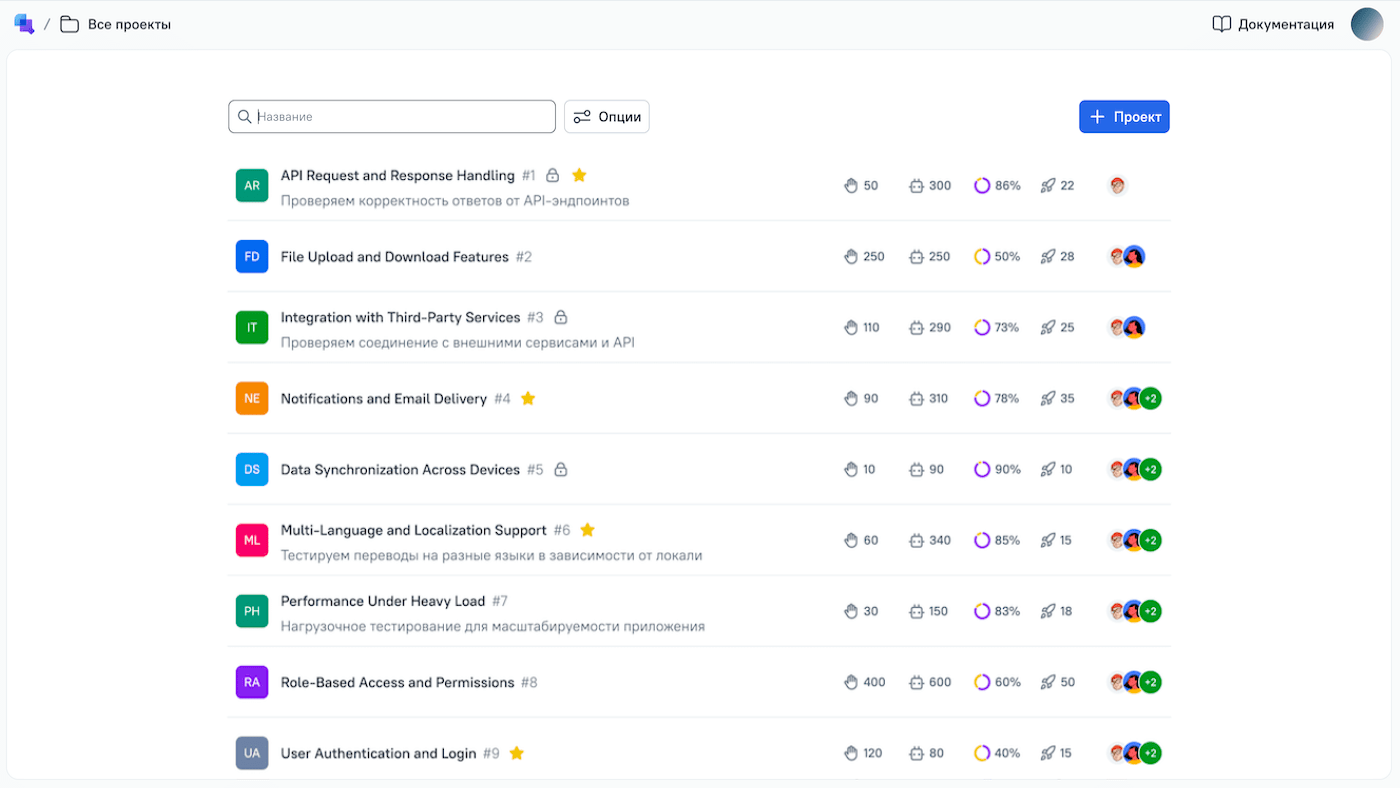Click lock icon on Data Synchronization project
The height and width of the screenshot is (788, 1400).
pos(561,469)
